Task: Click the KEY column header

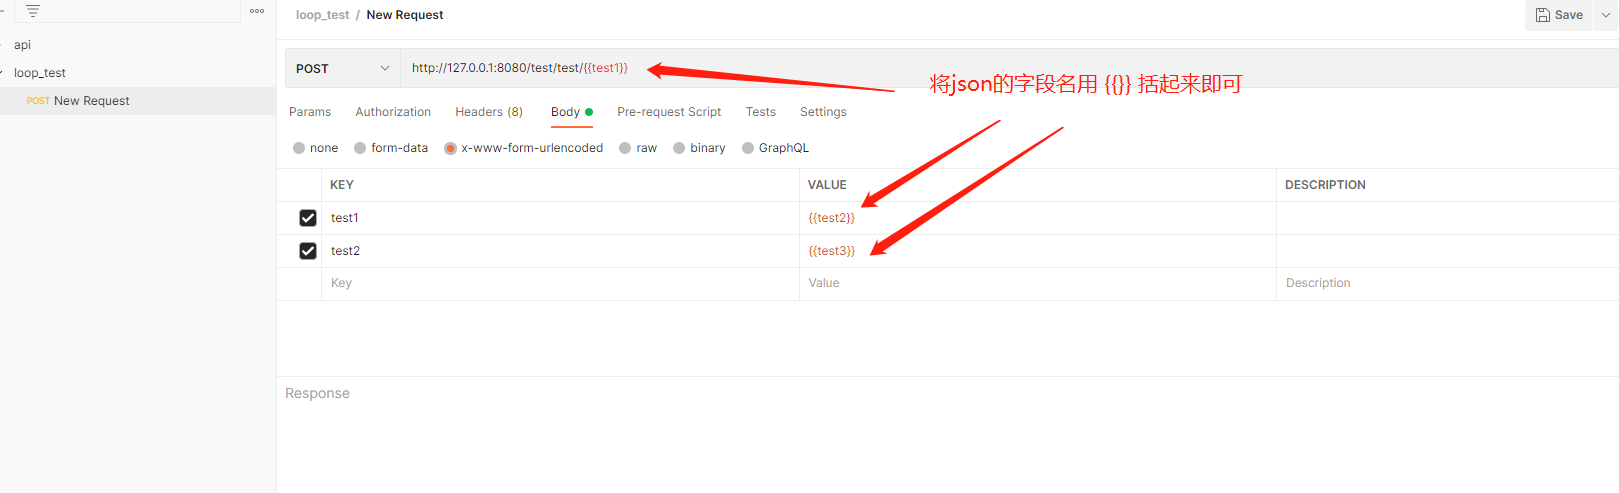Action: coord(342,185)
